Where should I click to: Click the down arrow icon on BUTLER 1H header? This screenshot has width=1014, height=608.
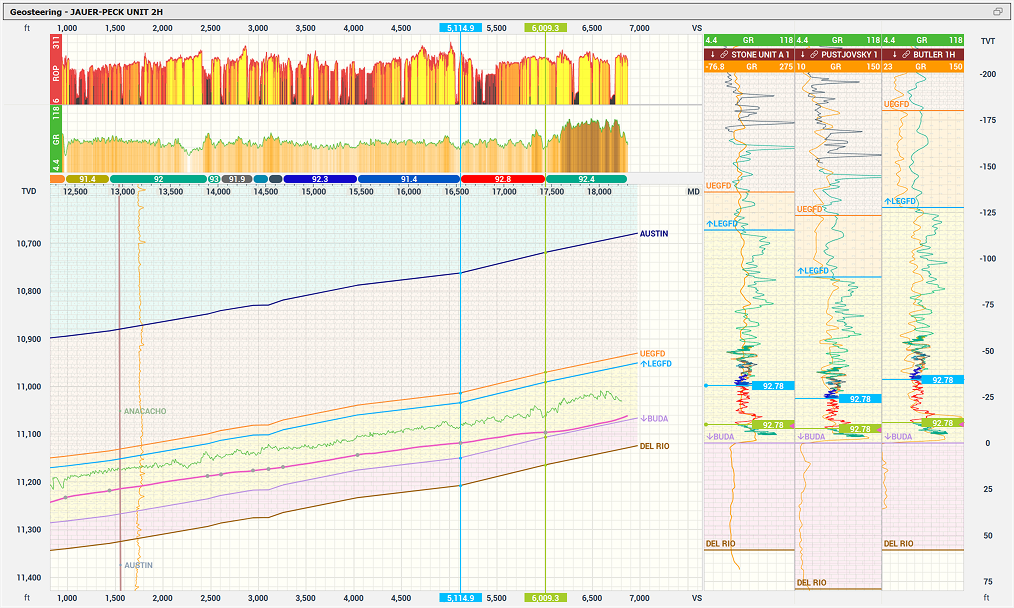(x=894, y=54)
